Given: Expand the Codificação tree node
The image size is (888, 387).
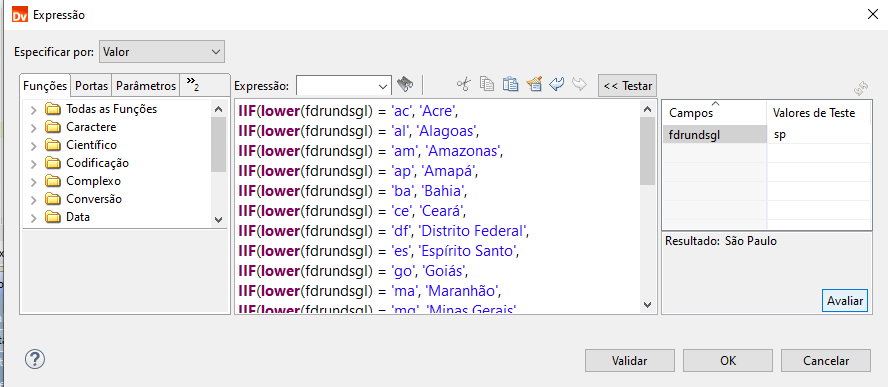Looking at the screenshot, I should [34, 164].
